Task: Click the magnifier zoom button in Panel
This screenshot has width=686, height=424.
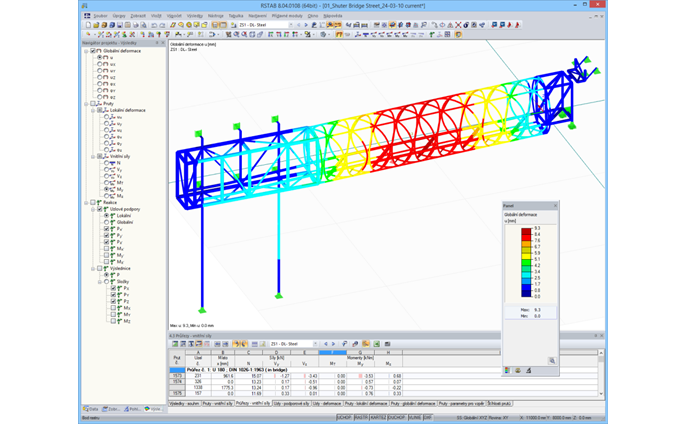Action: tap(552, 361)
